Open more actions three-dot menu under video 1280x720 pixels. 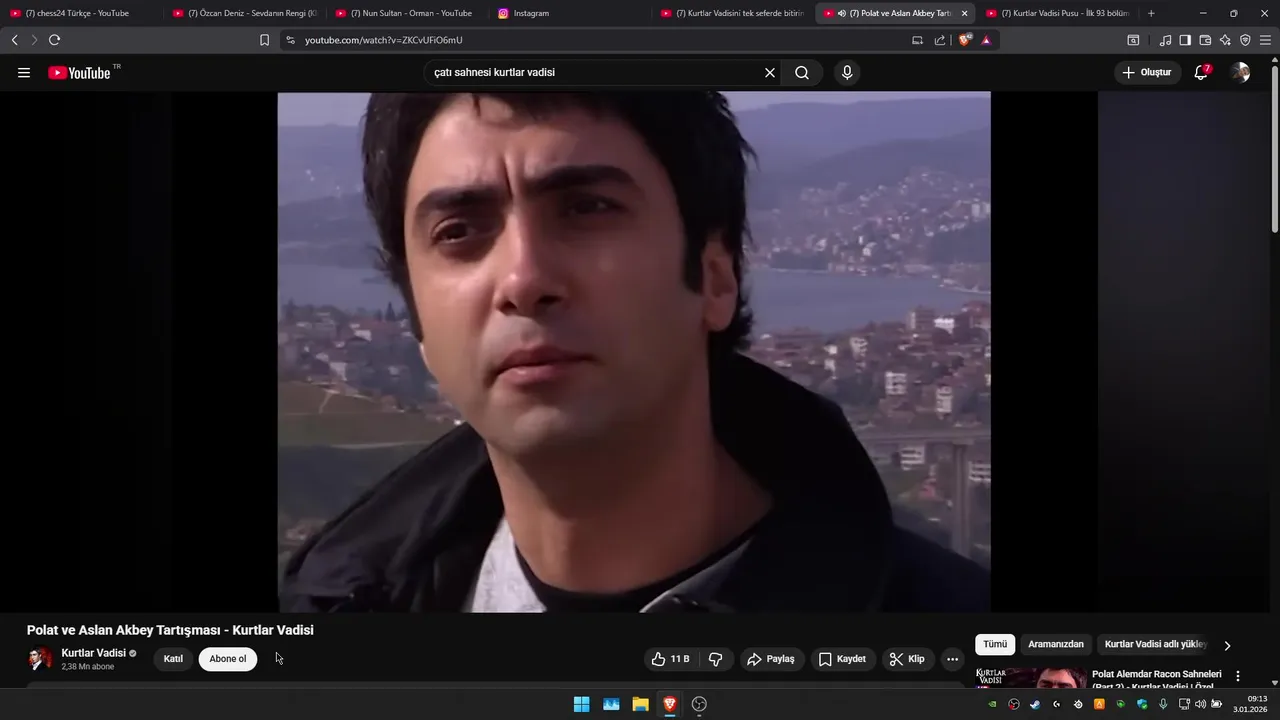tap(952, 659)
